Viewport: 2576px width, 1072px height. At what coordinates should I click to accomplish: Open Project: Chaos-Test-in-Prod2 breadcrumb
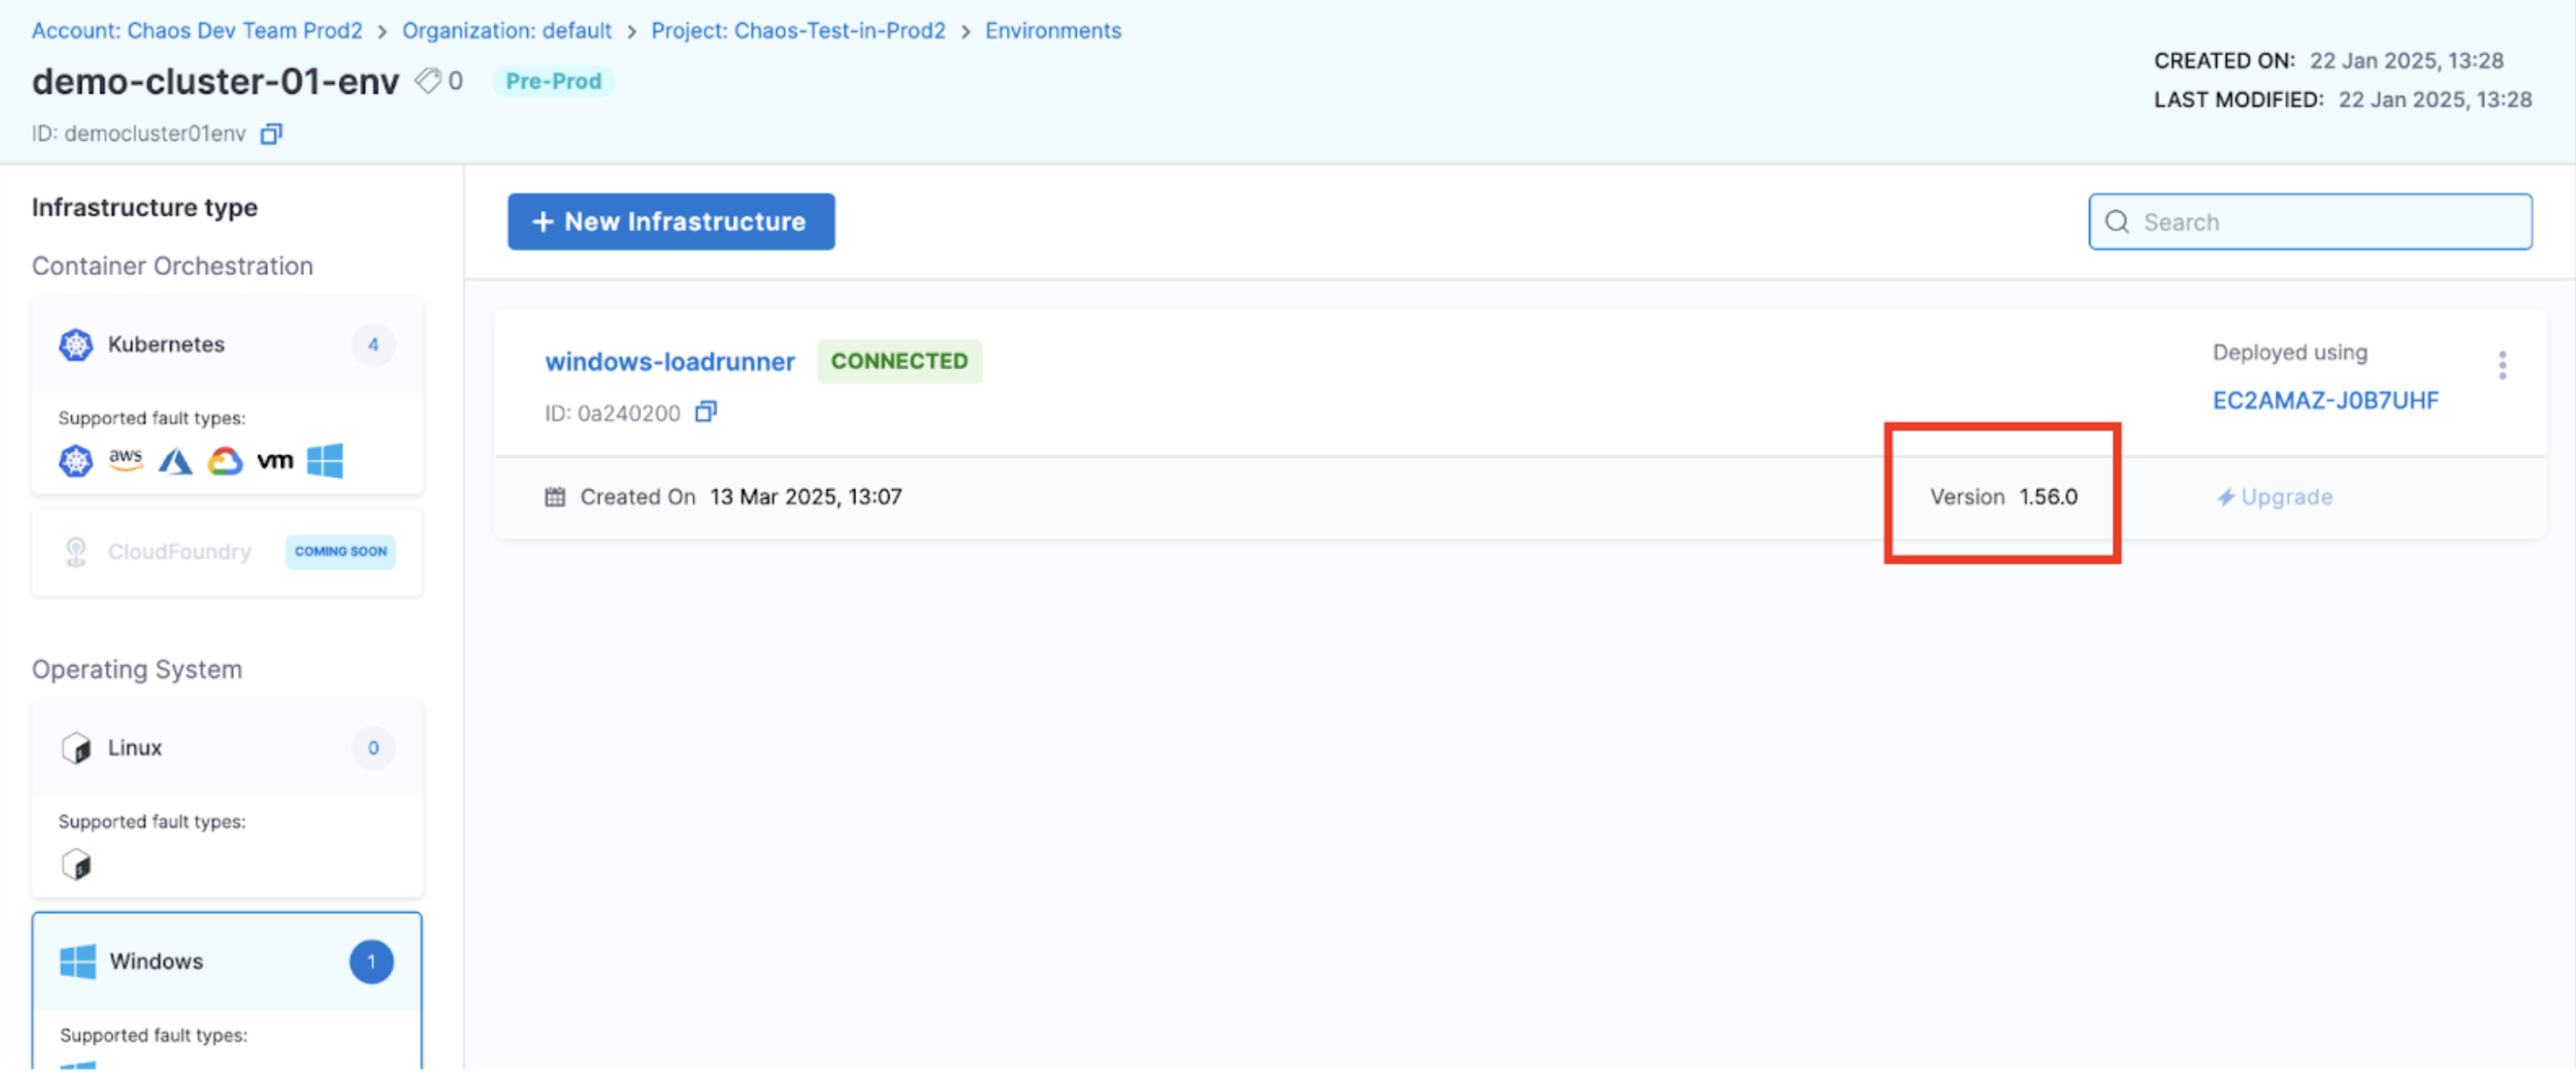click(797, 31)
